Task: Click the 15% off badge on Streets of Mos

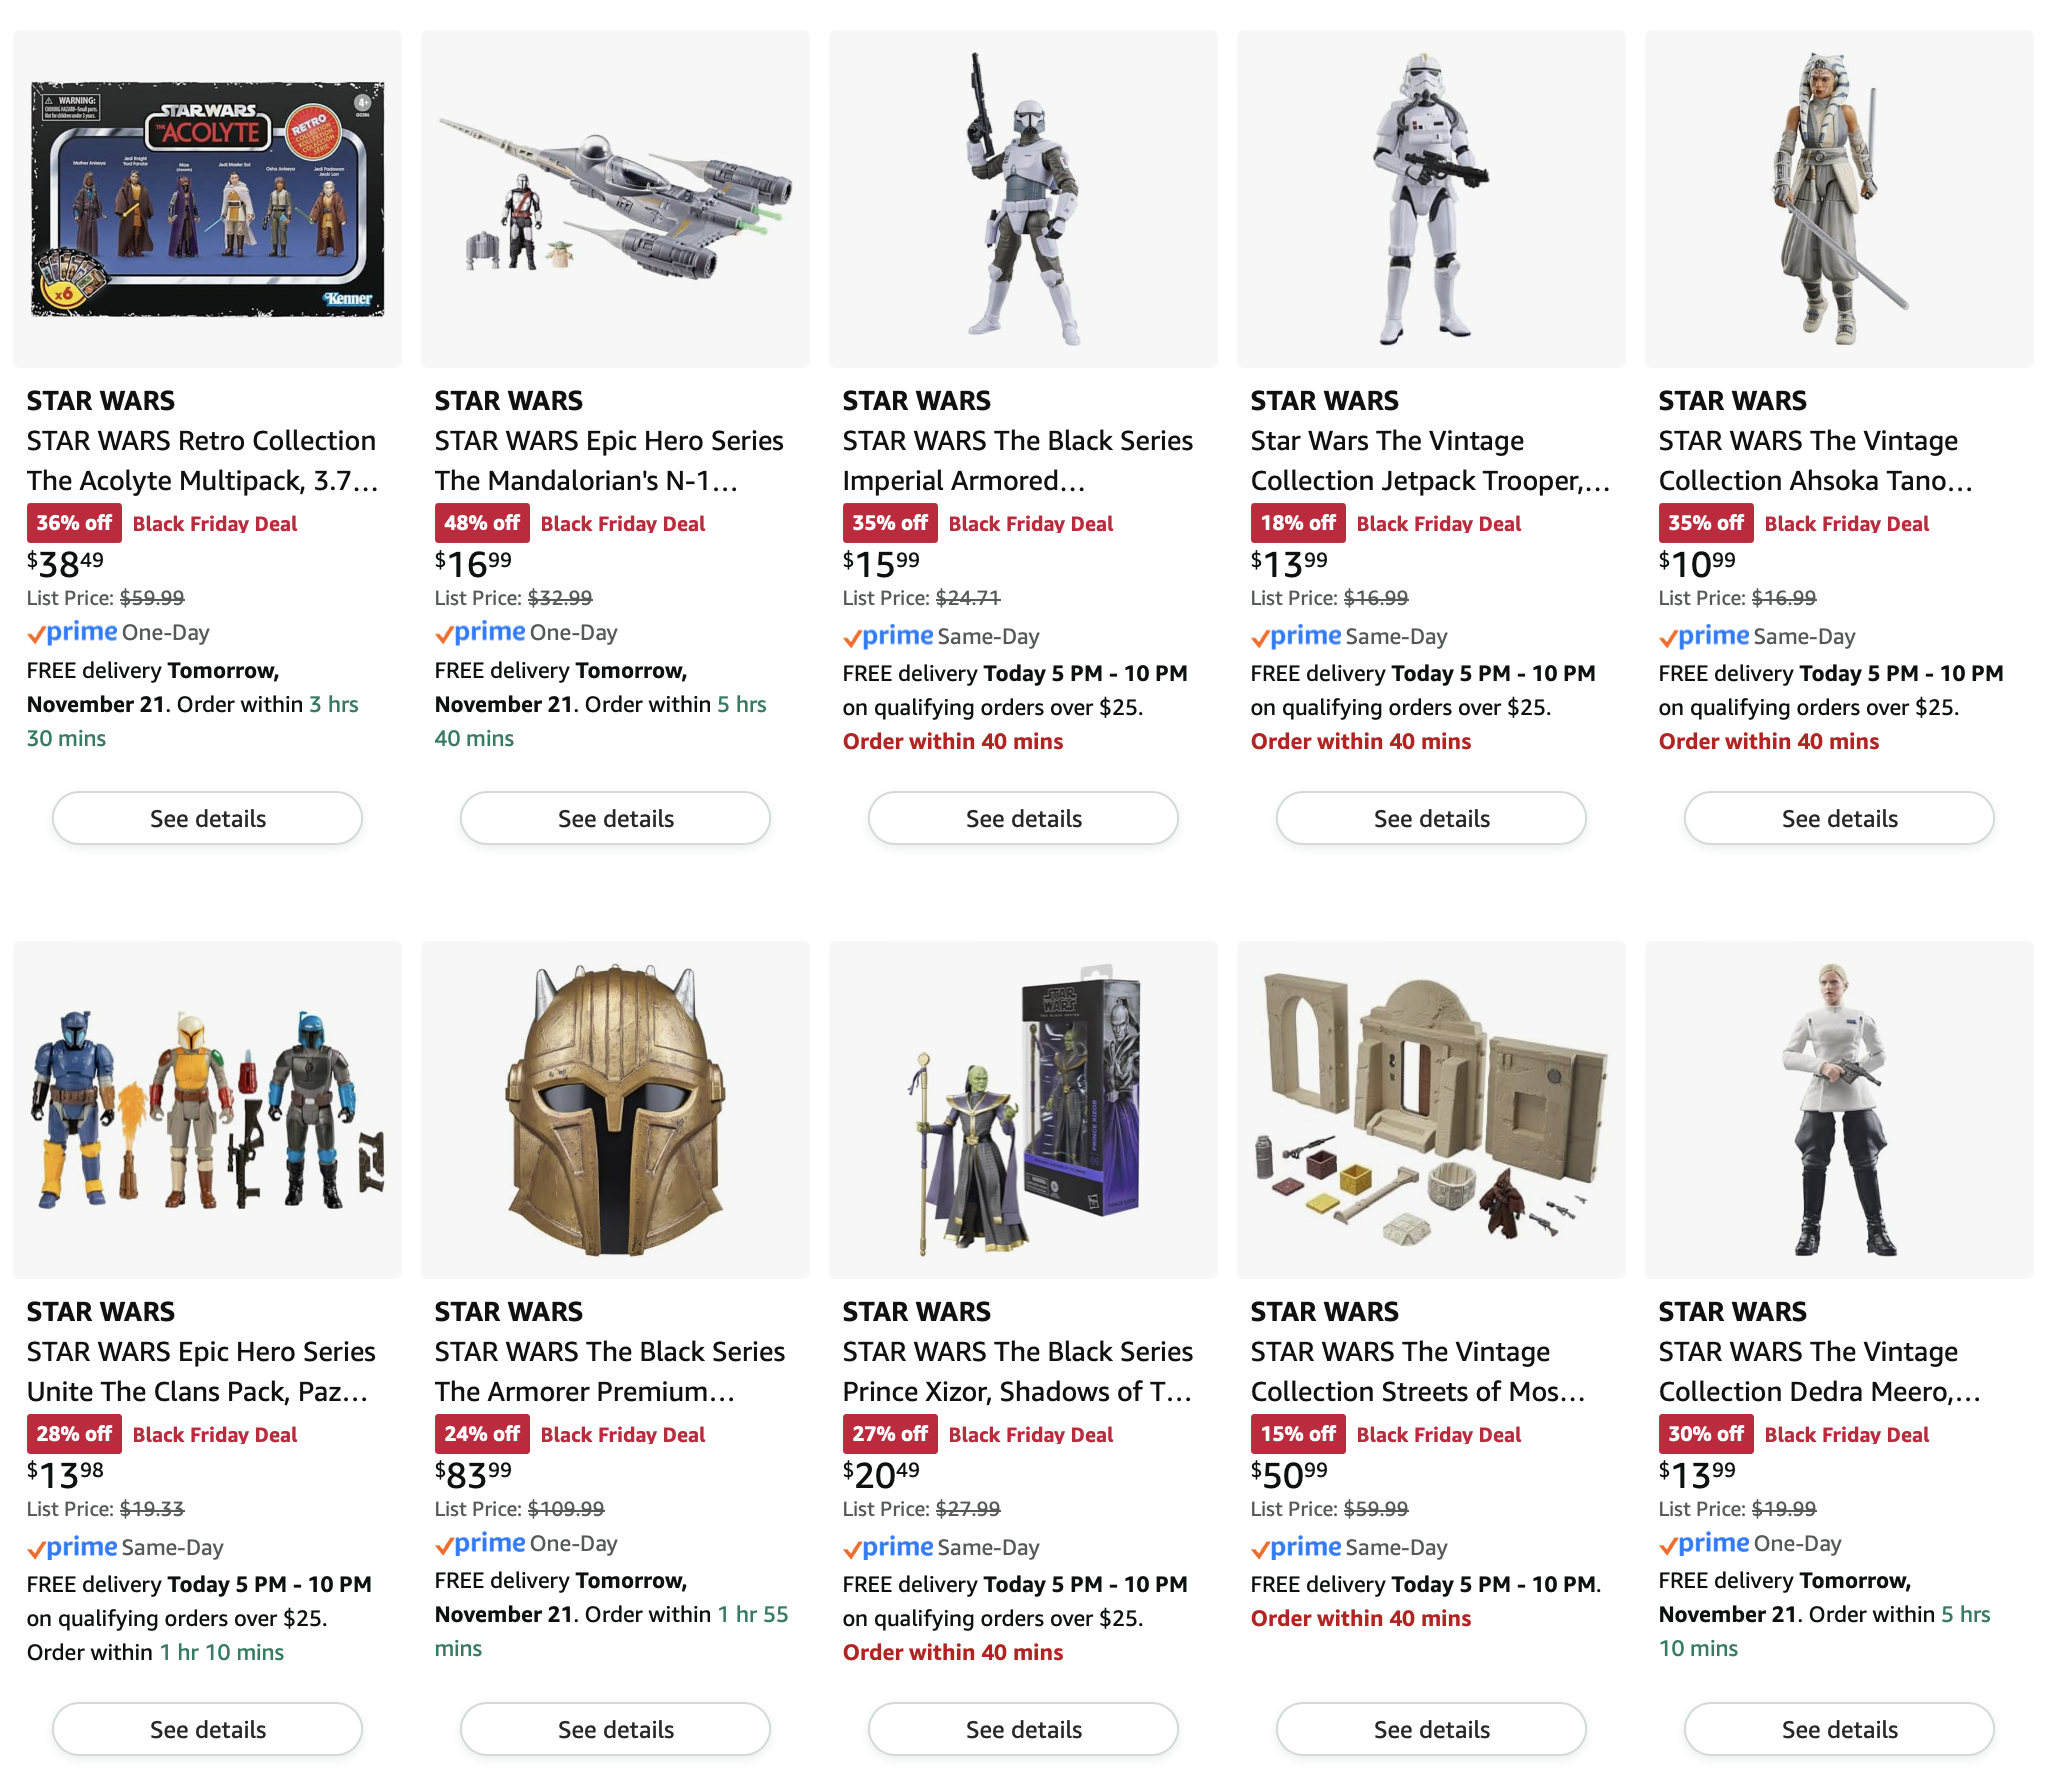Action: tap(1298, 1434)
